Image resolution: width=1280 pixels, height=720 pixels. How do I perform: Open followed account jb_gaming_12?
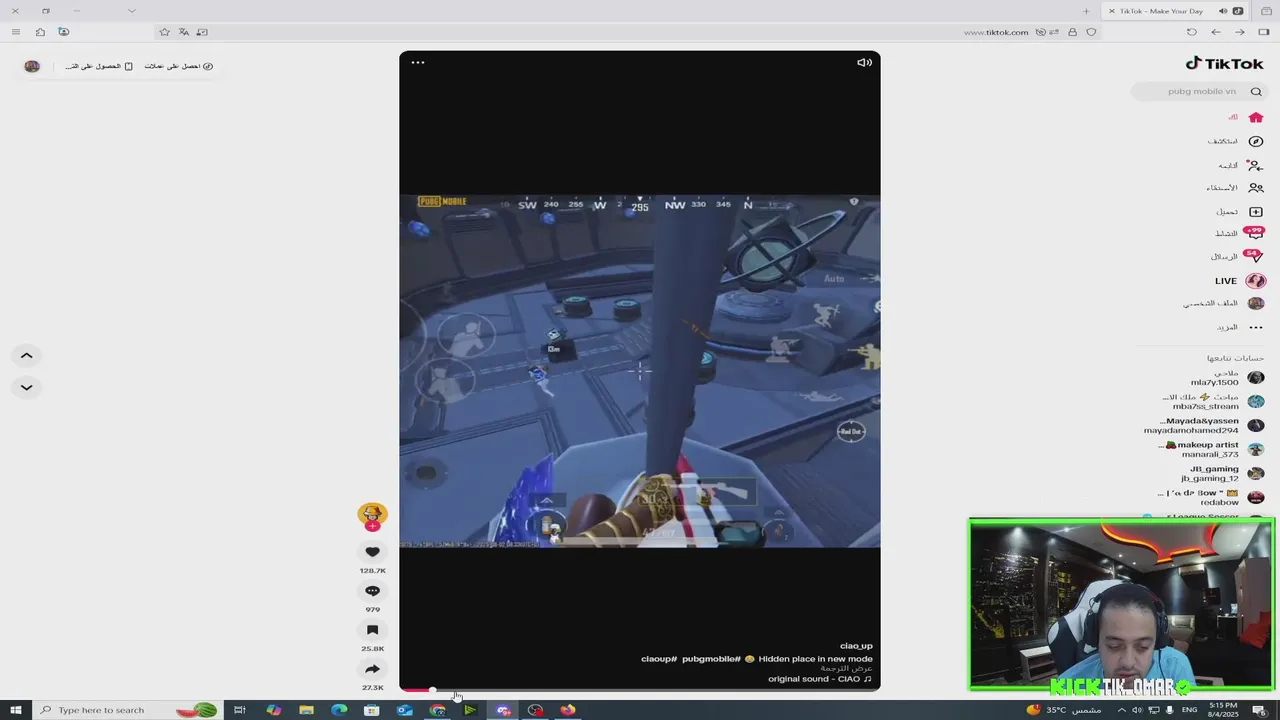pyautogui.click(x=1222, y=473)
